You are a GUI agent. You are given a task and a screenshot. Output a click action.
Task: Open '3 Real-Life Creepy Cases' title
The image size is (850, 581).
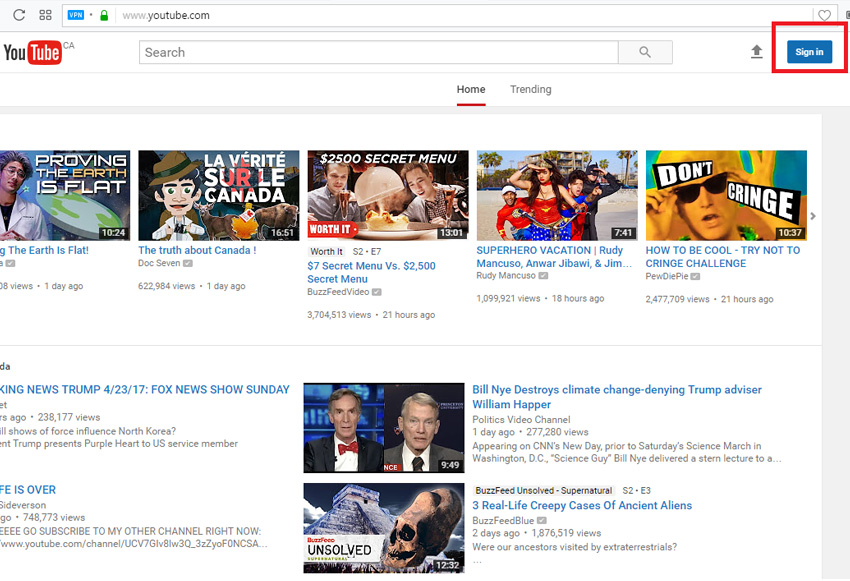point(582,506)
